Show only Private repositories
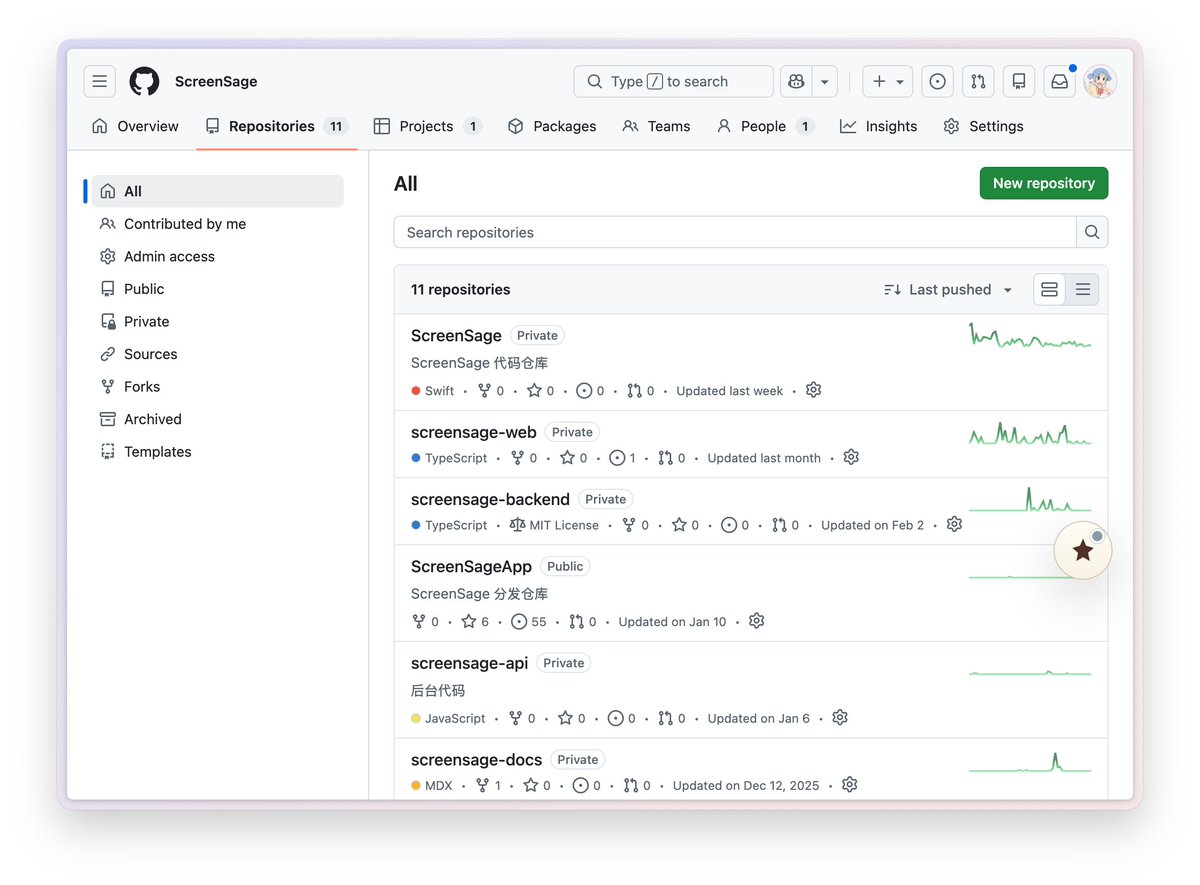Screen dimensions: 1200x885 click(x=217, y=321)
